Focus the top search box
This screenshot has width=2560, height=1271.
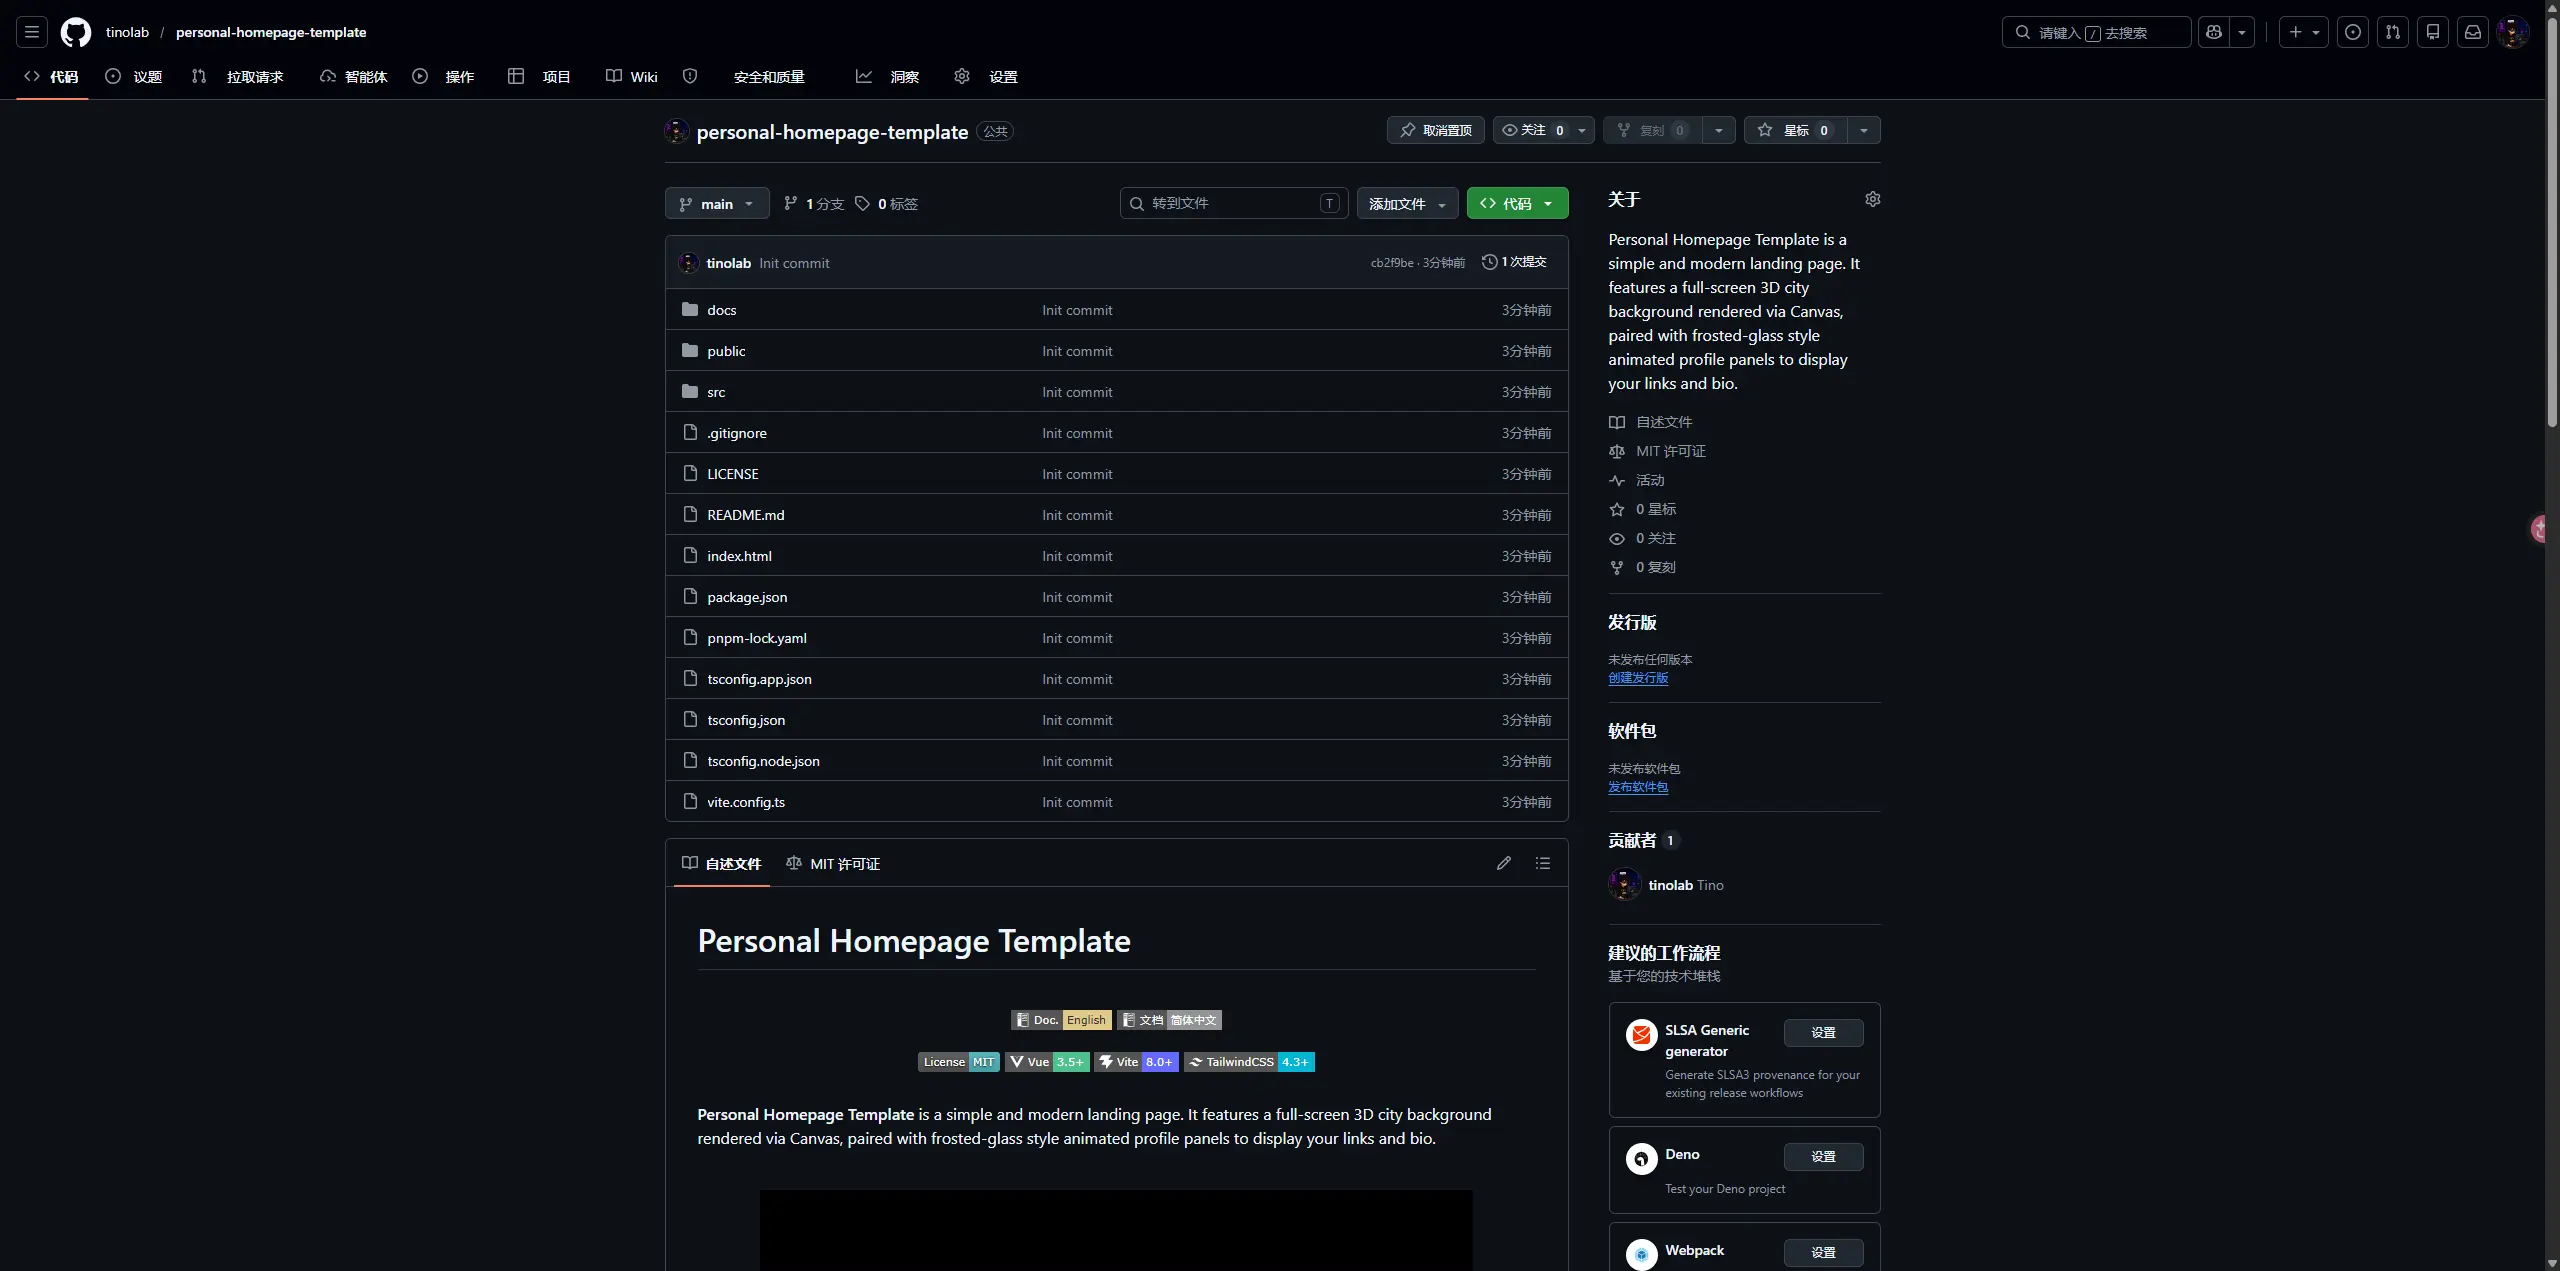tap(2096, 32)
